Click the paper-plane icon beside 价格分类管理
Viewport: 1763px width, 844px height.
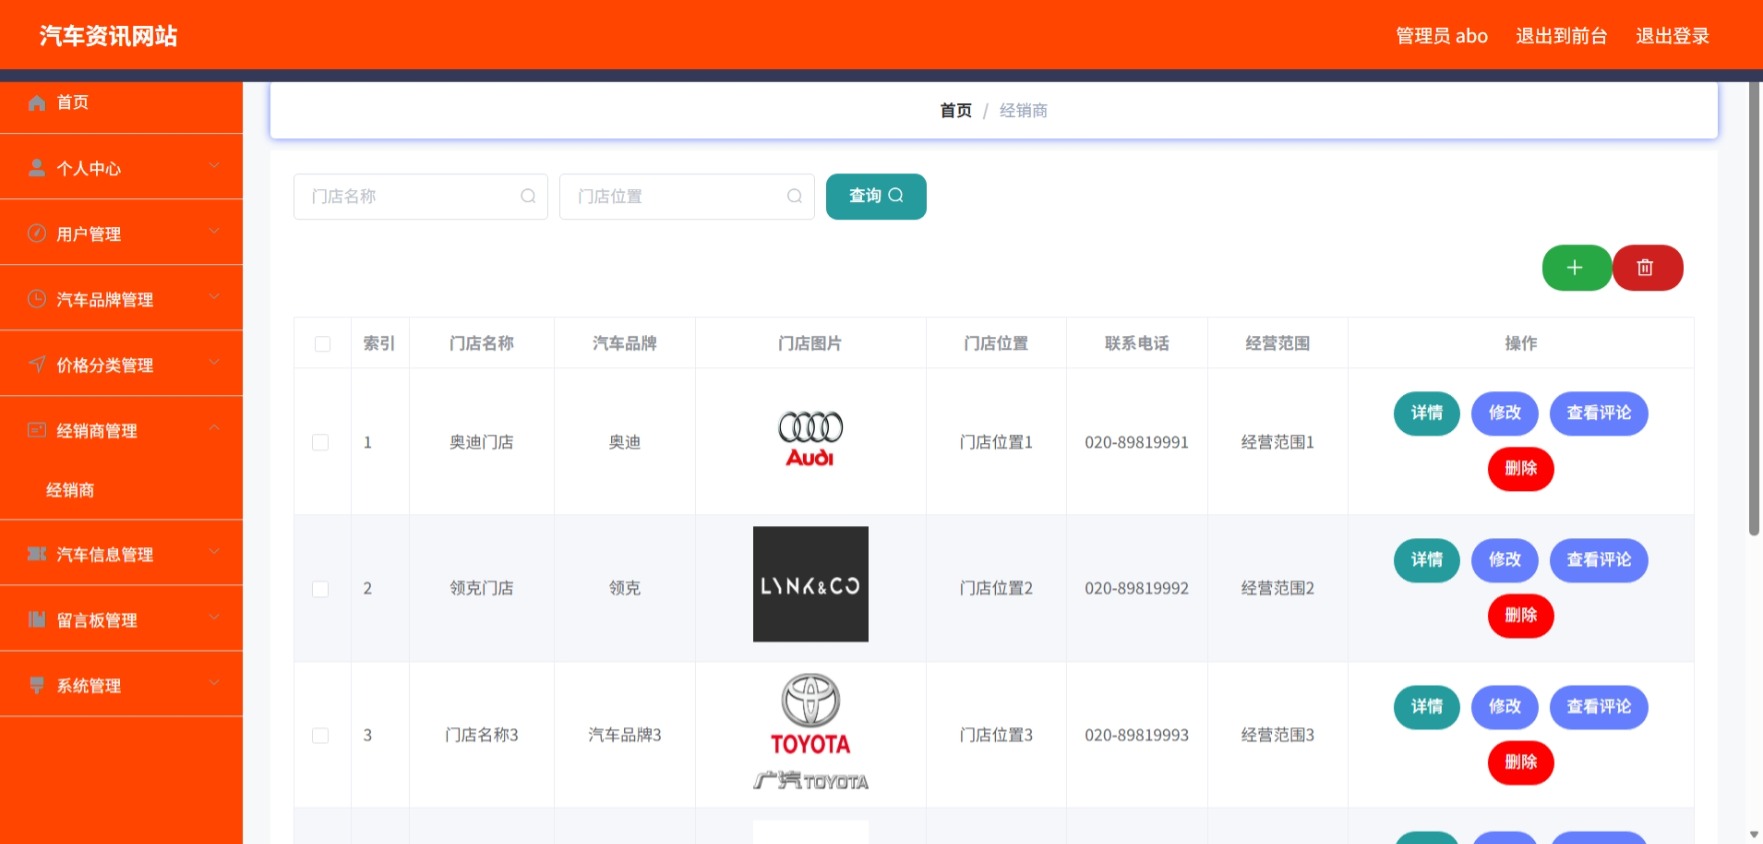(x=37, y=364)
